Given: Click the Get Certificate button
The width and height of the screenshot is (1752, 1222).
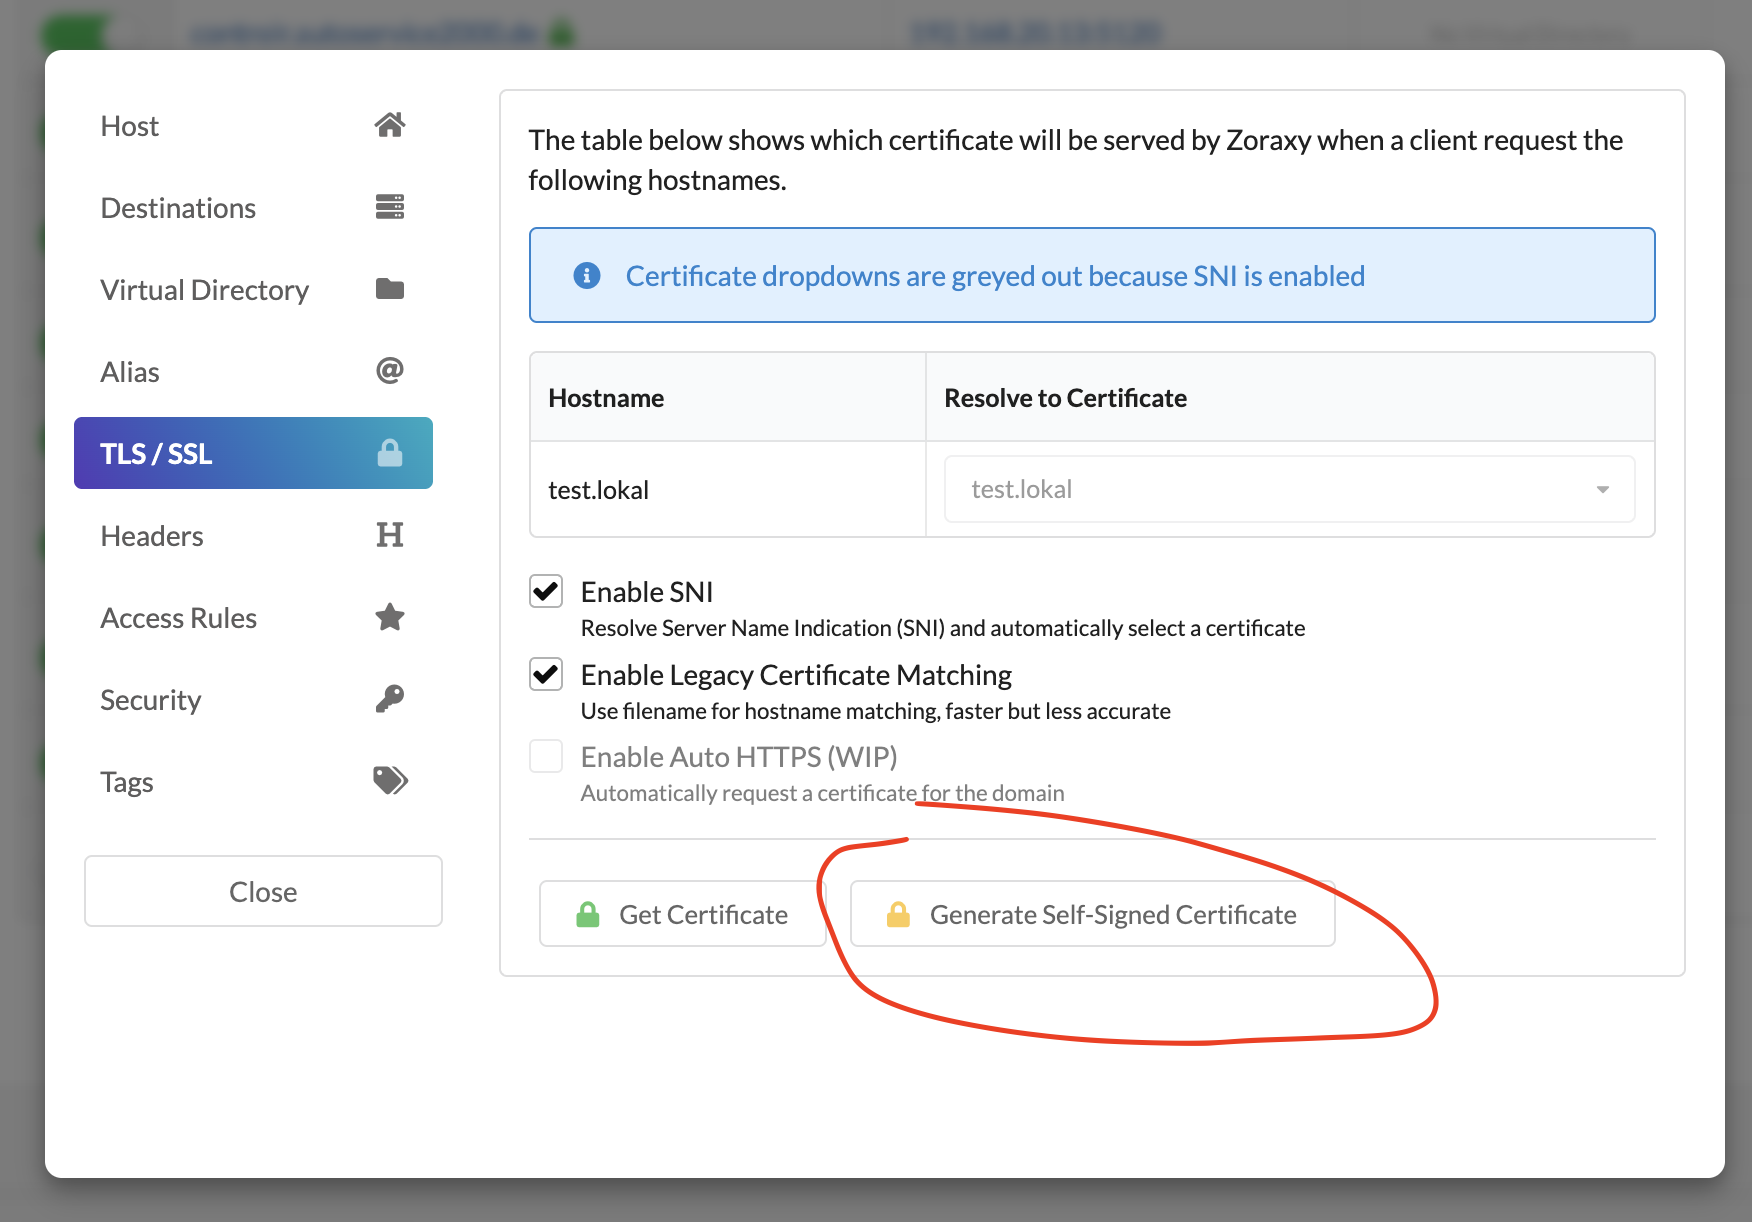Looking at the screenshot, I should coord(683,914).
